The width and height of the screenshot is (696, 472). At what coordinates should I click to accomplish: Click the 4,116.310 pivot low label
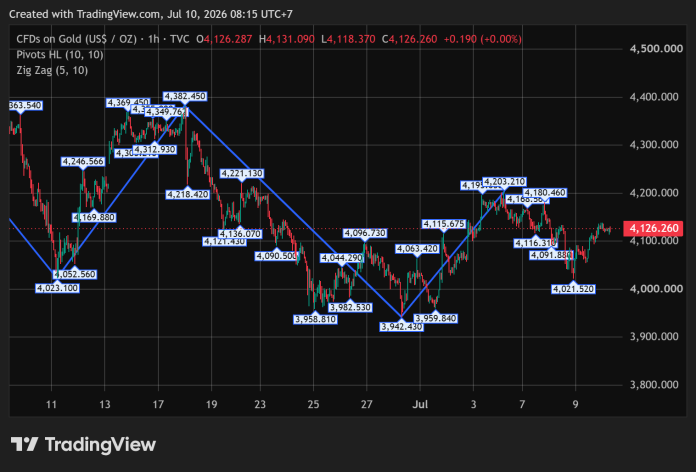click(x=536, y=243)
